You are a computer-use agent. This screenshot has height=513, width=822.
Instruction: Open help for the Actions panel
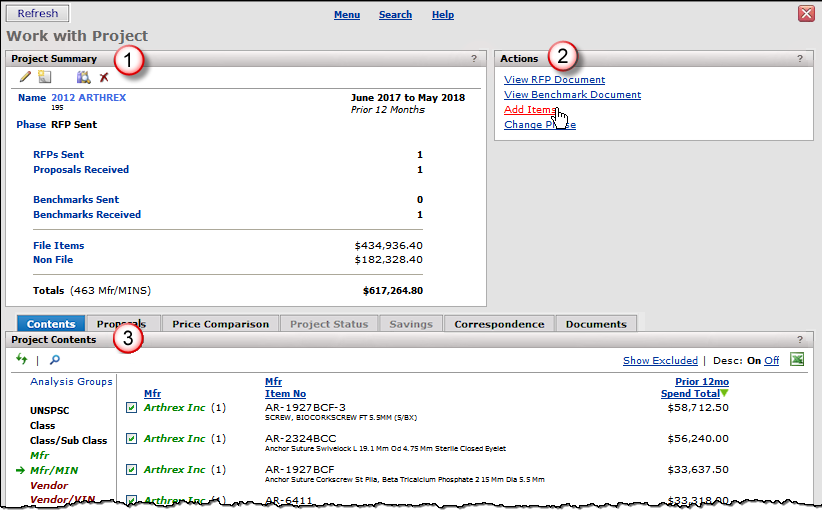800,59
